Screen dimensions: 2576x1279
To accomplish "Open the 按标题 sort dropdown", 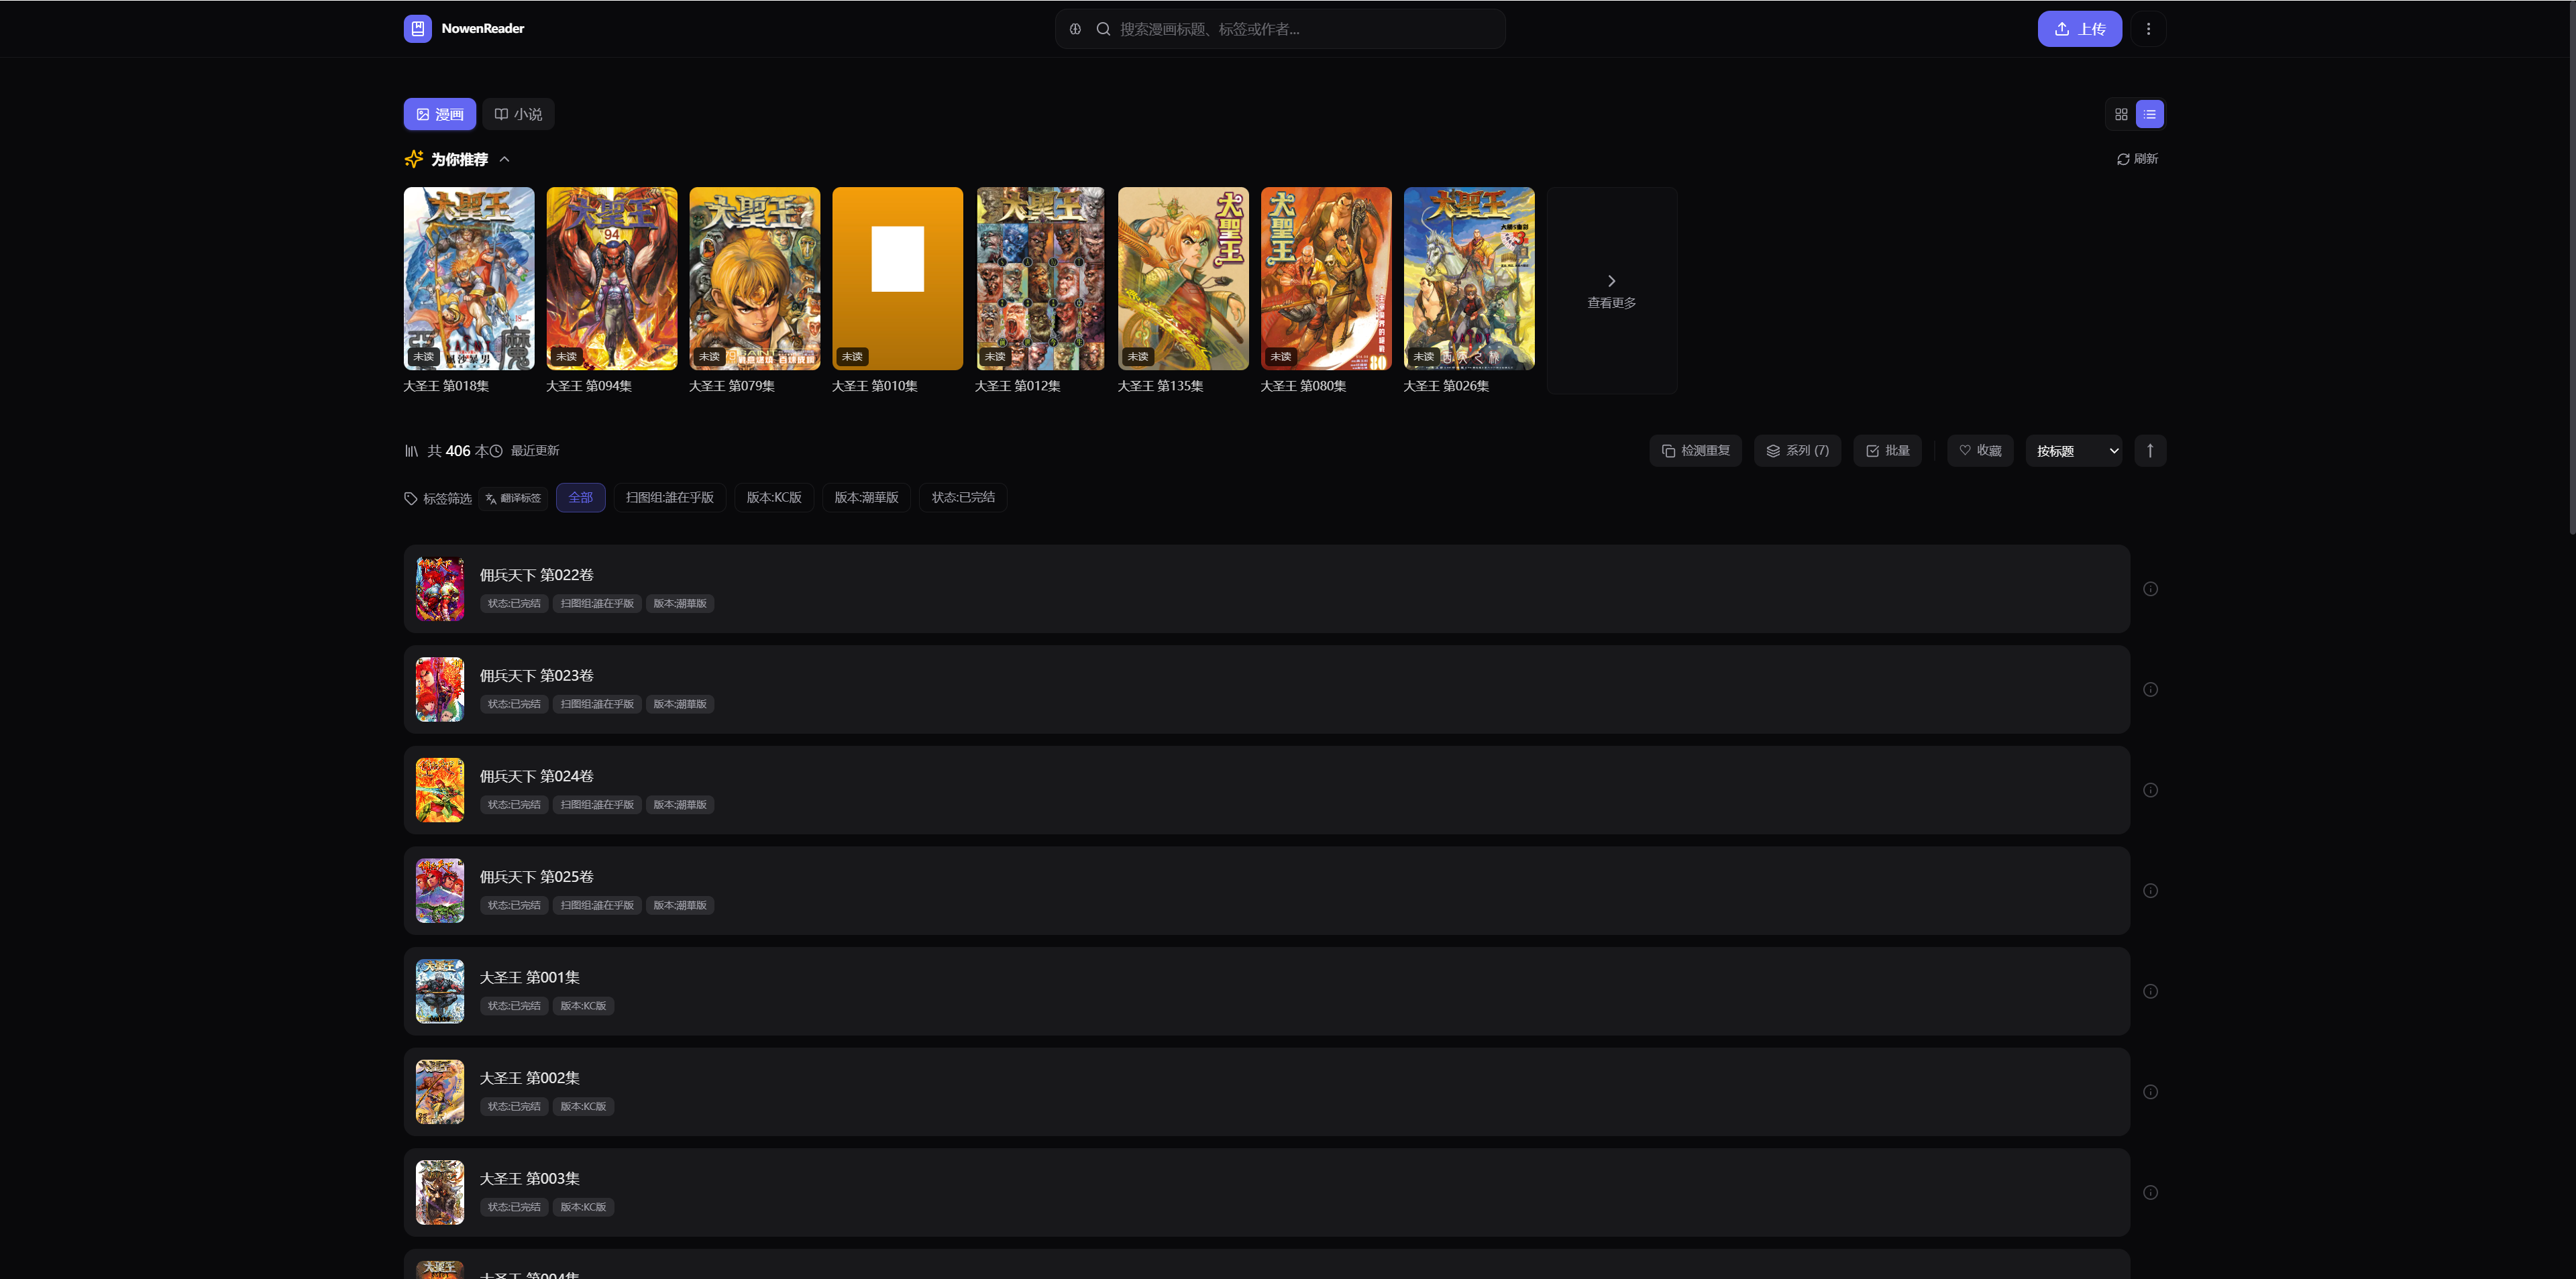I will pos(2074,451).
